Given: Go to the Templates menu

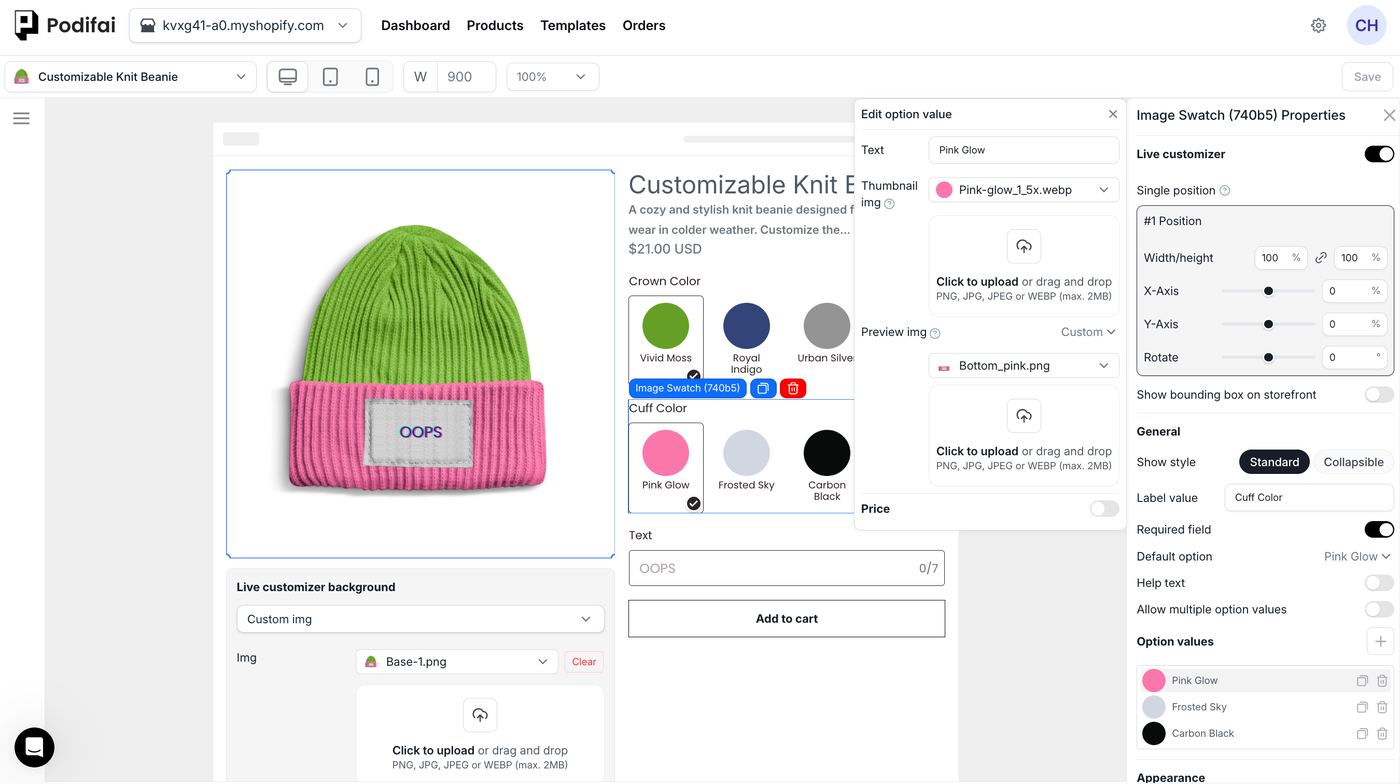Looking at the screenshot, I should coord(573,25).
